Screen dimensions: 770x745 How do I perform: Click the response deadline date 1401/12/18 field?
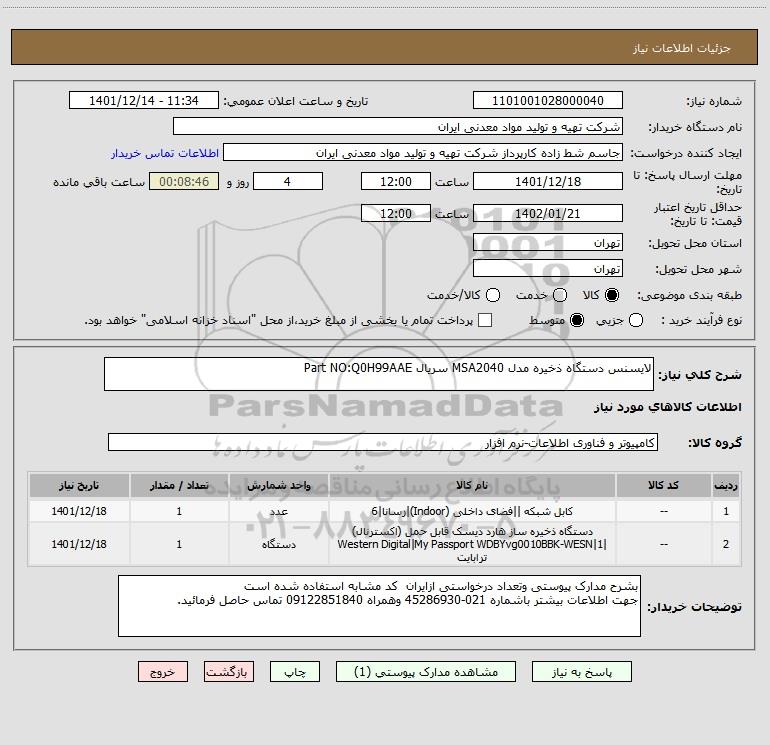[x=548, y=181]
